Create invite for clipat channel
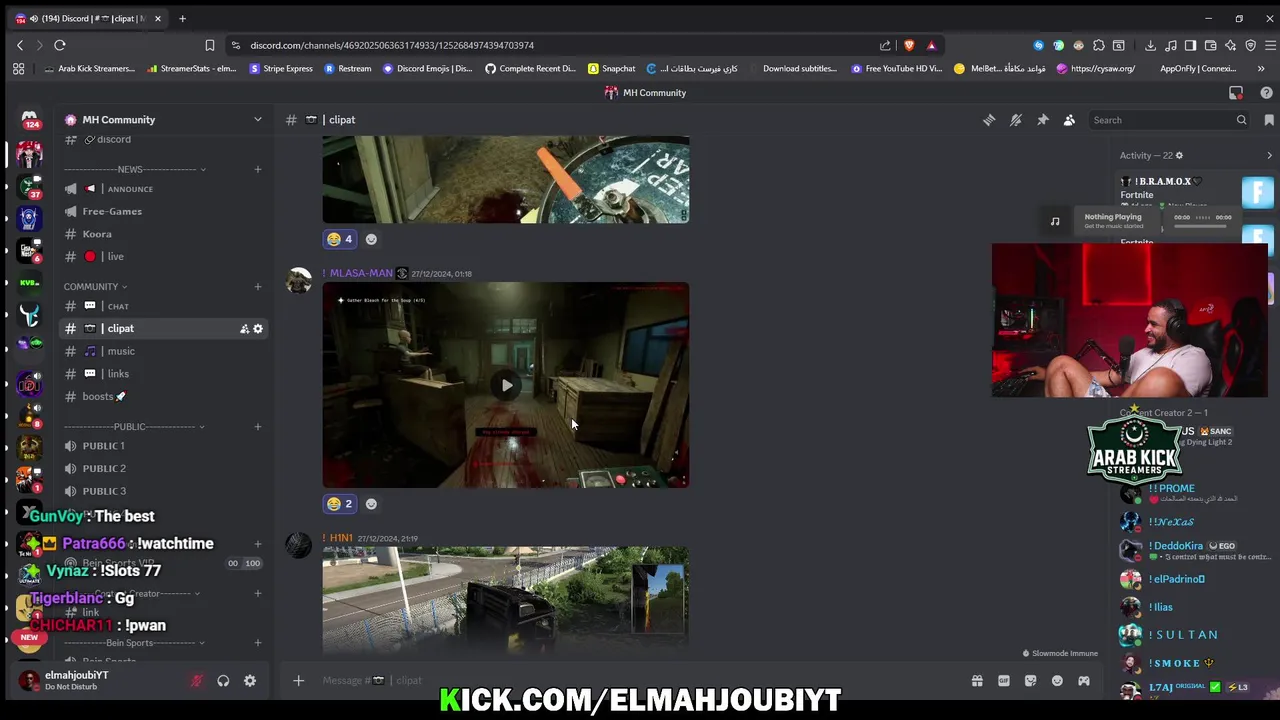This screenshot has width=1280, height=720. coord(244,329)
